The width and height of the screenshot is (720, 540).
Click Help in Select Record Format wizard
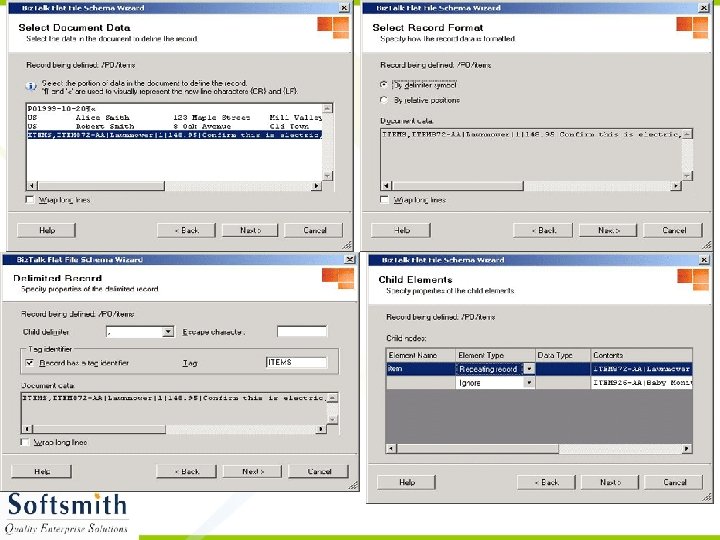point(401,230)
